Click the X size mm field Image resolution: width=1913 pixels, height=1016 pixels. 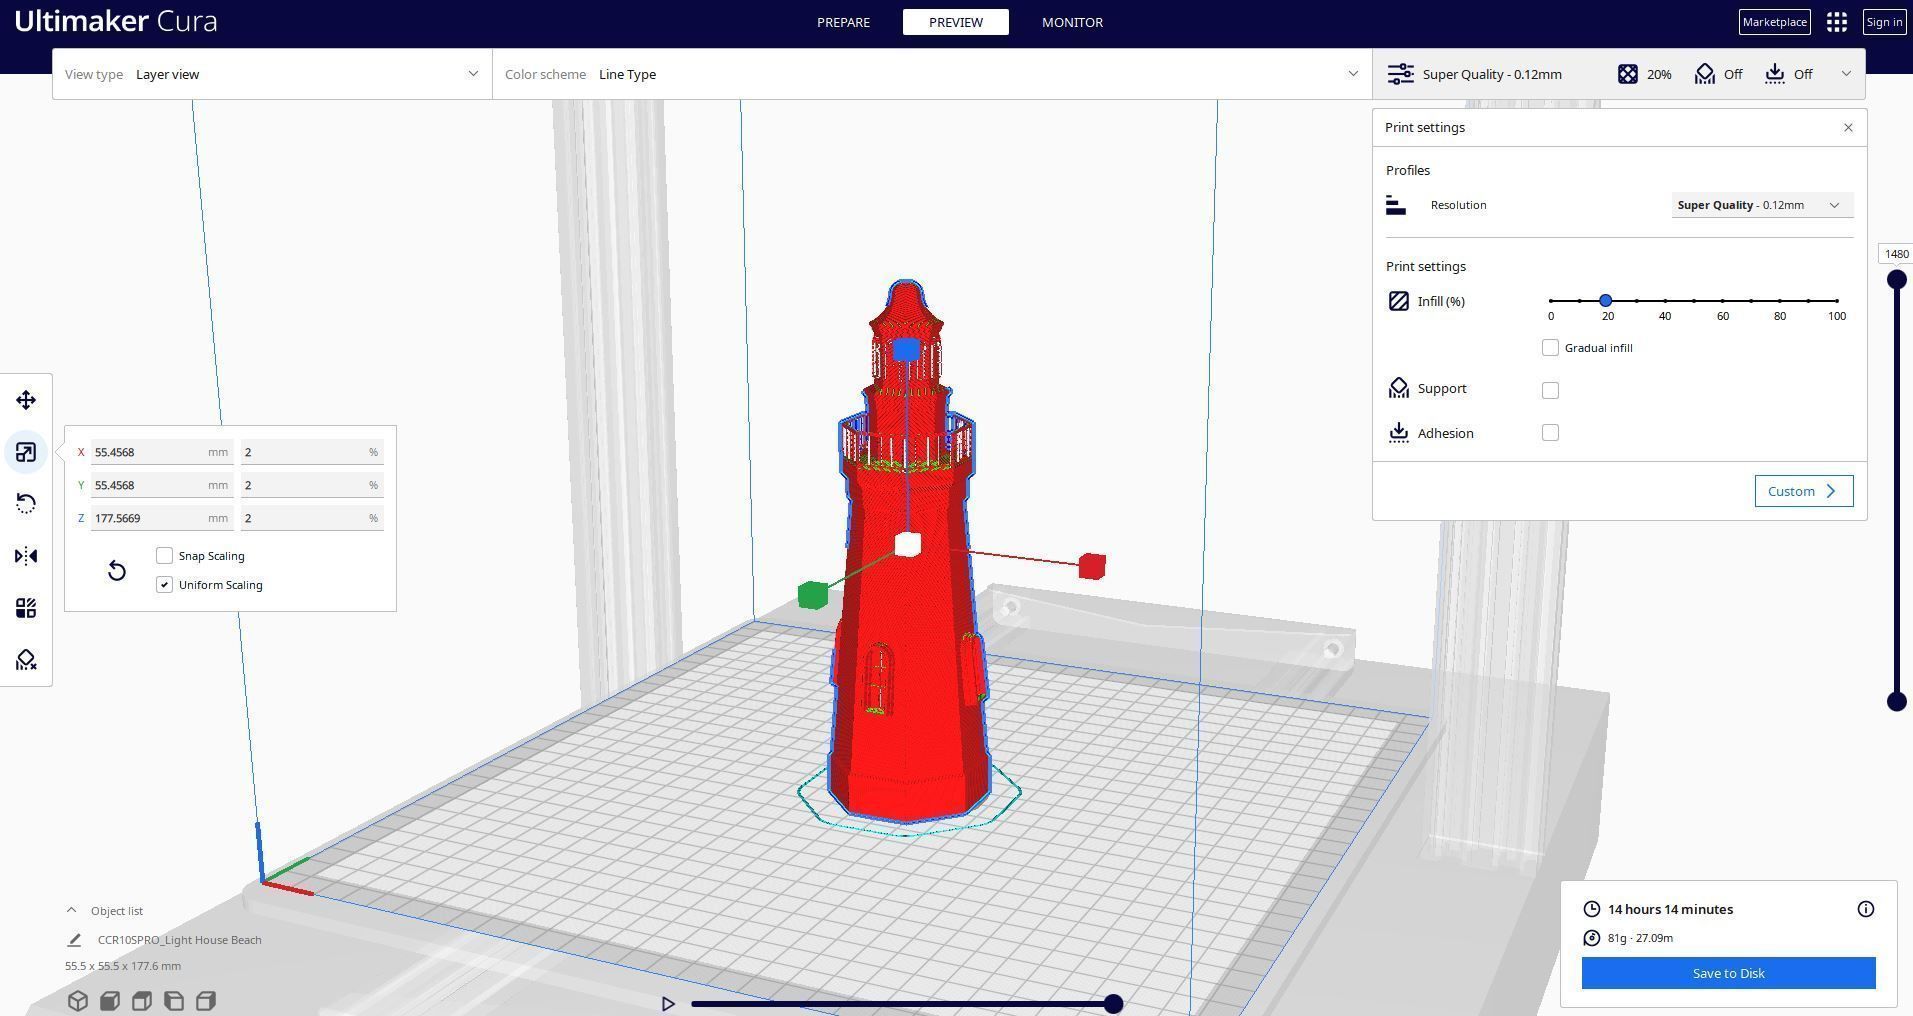[162, 452]
